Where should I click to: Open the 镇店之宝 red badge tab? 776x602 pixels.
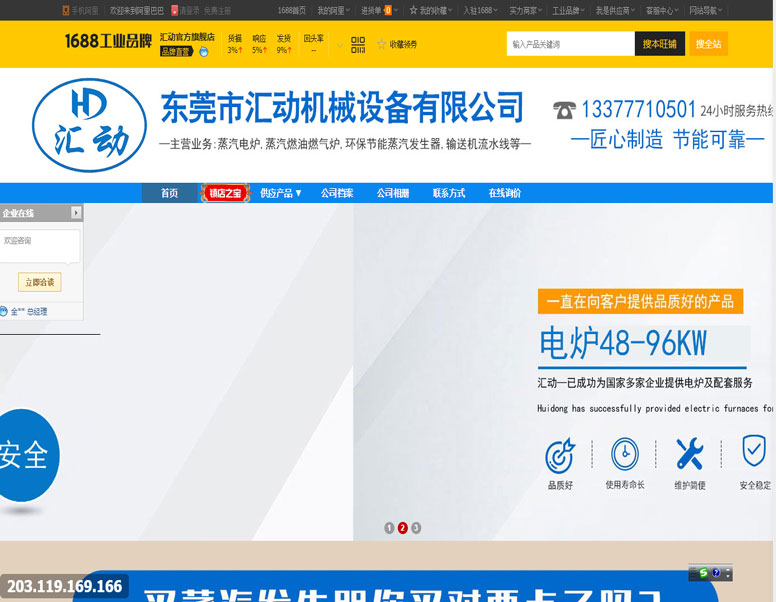click(225, 193)
